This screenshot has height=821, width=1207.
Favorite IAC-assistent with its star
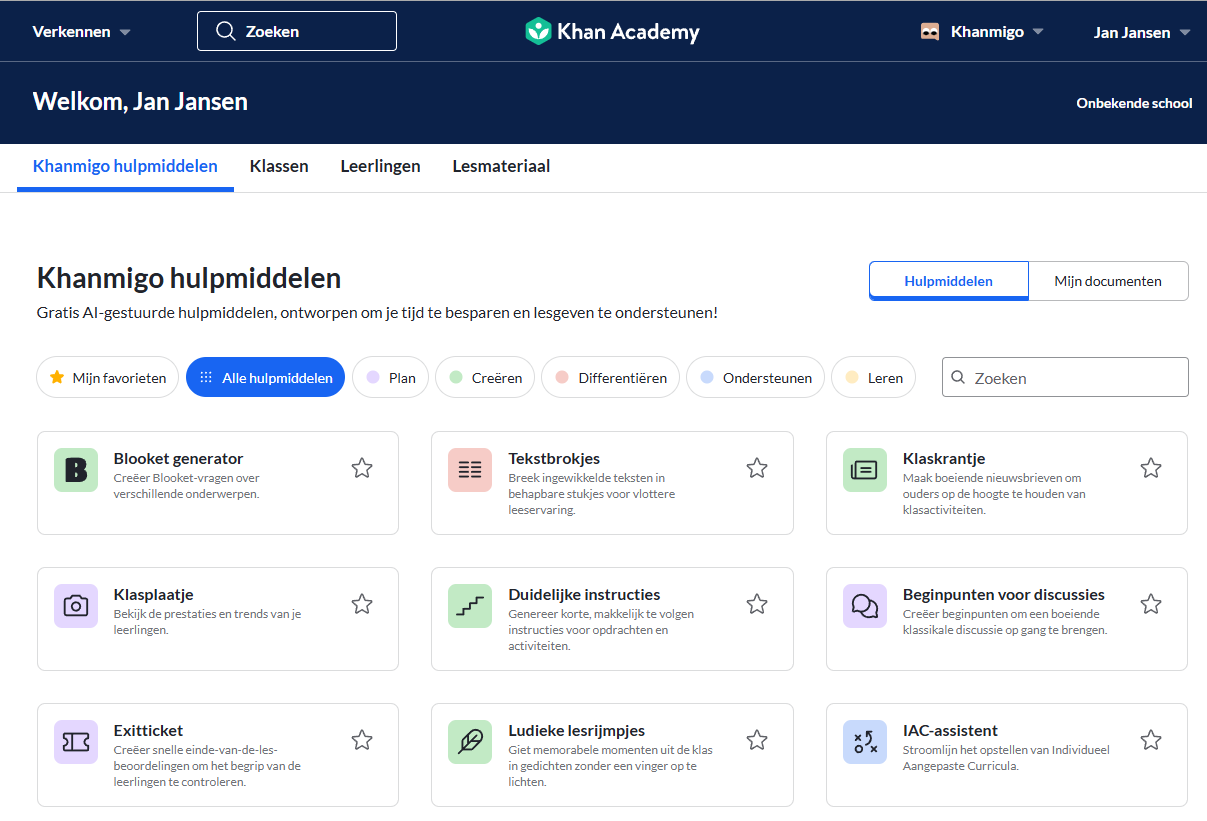(1151, 740)
